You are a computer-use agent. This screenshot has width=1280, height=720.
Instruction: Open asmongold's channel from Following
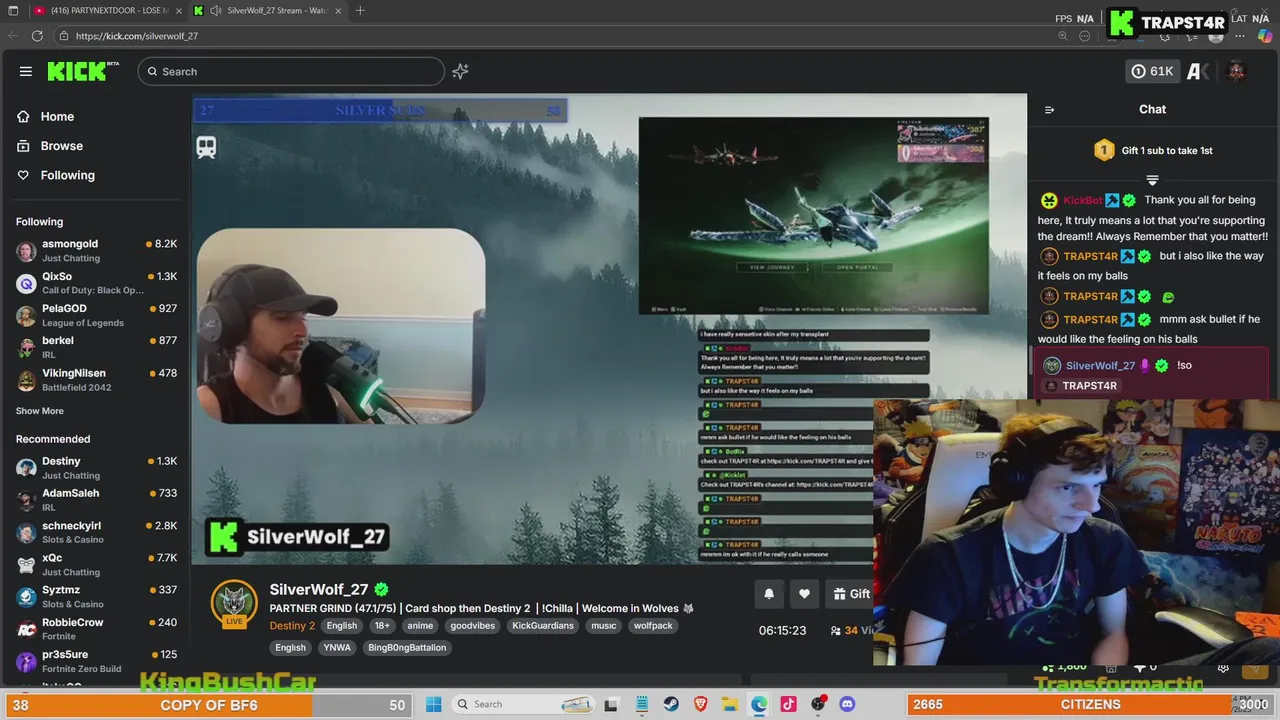click(95, 250)
